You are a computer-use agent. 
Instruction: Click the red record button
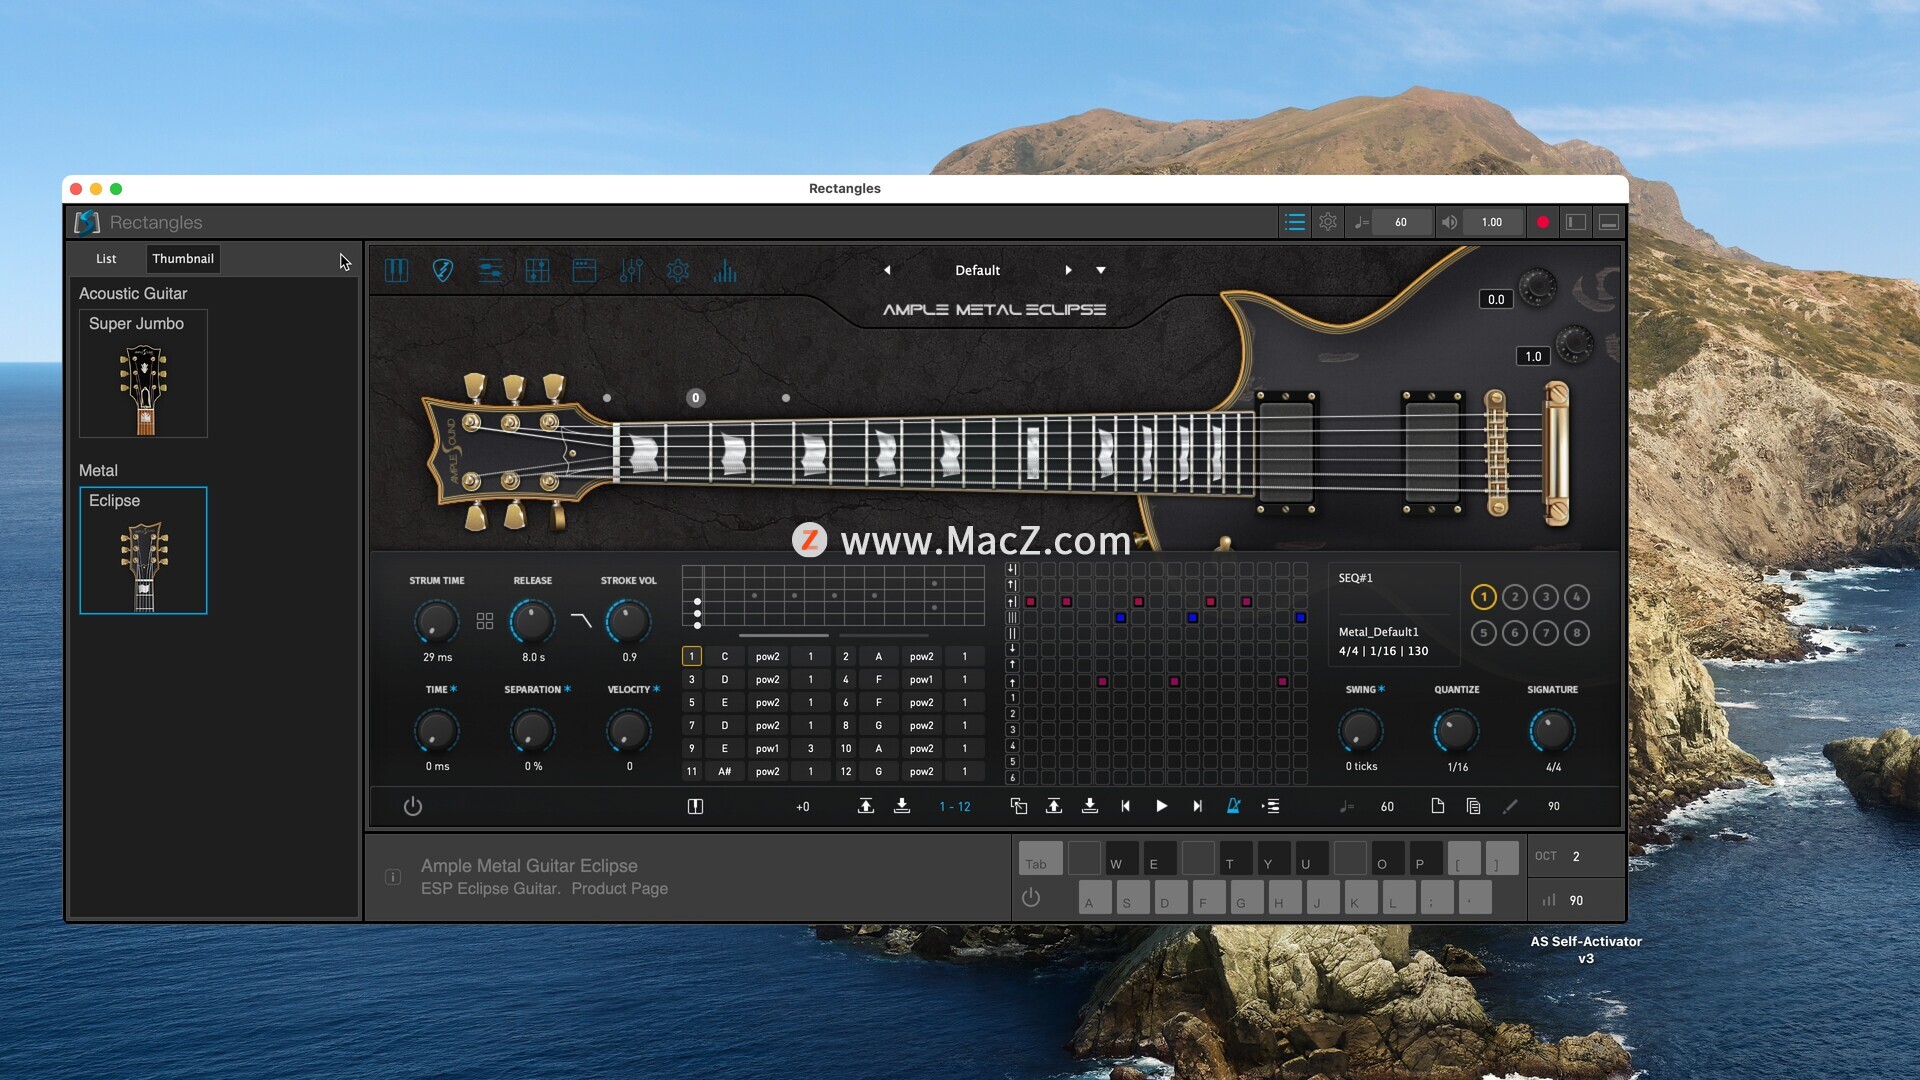(x=1543, y=222)
